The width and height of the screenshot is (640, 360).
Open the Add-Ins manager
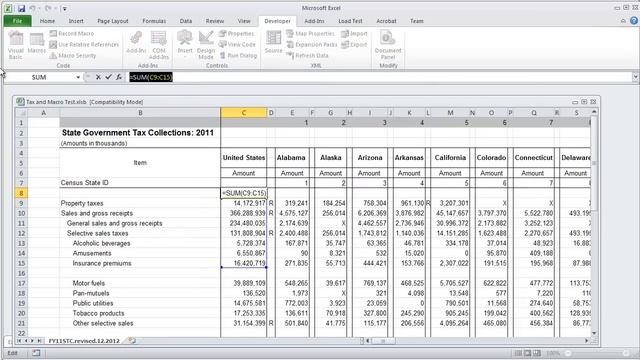[x=136, y=43]
